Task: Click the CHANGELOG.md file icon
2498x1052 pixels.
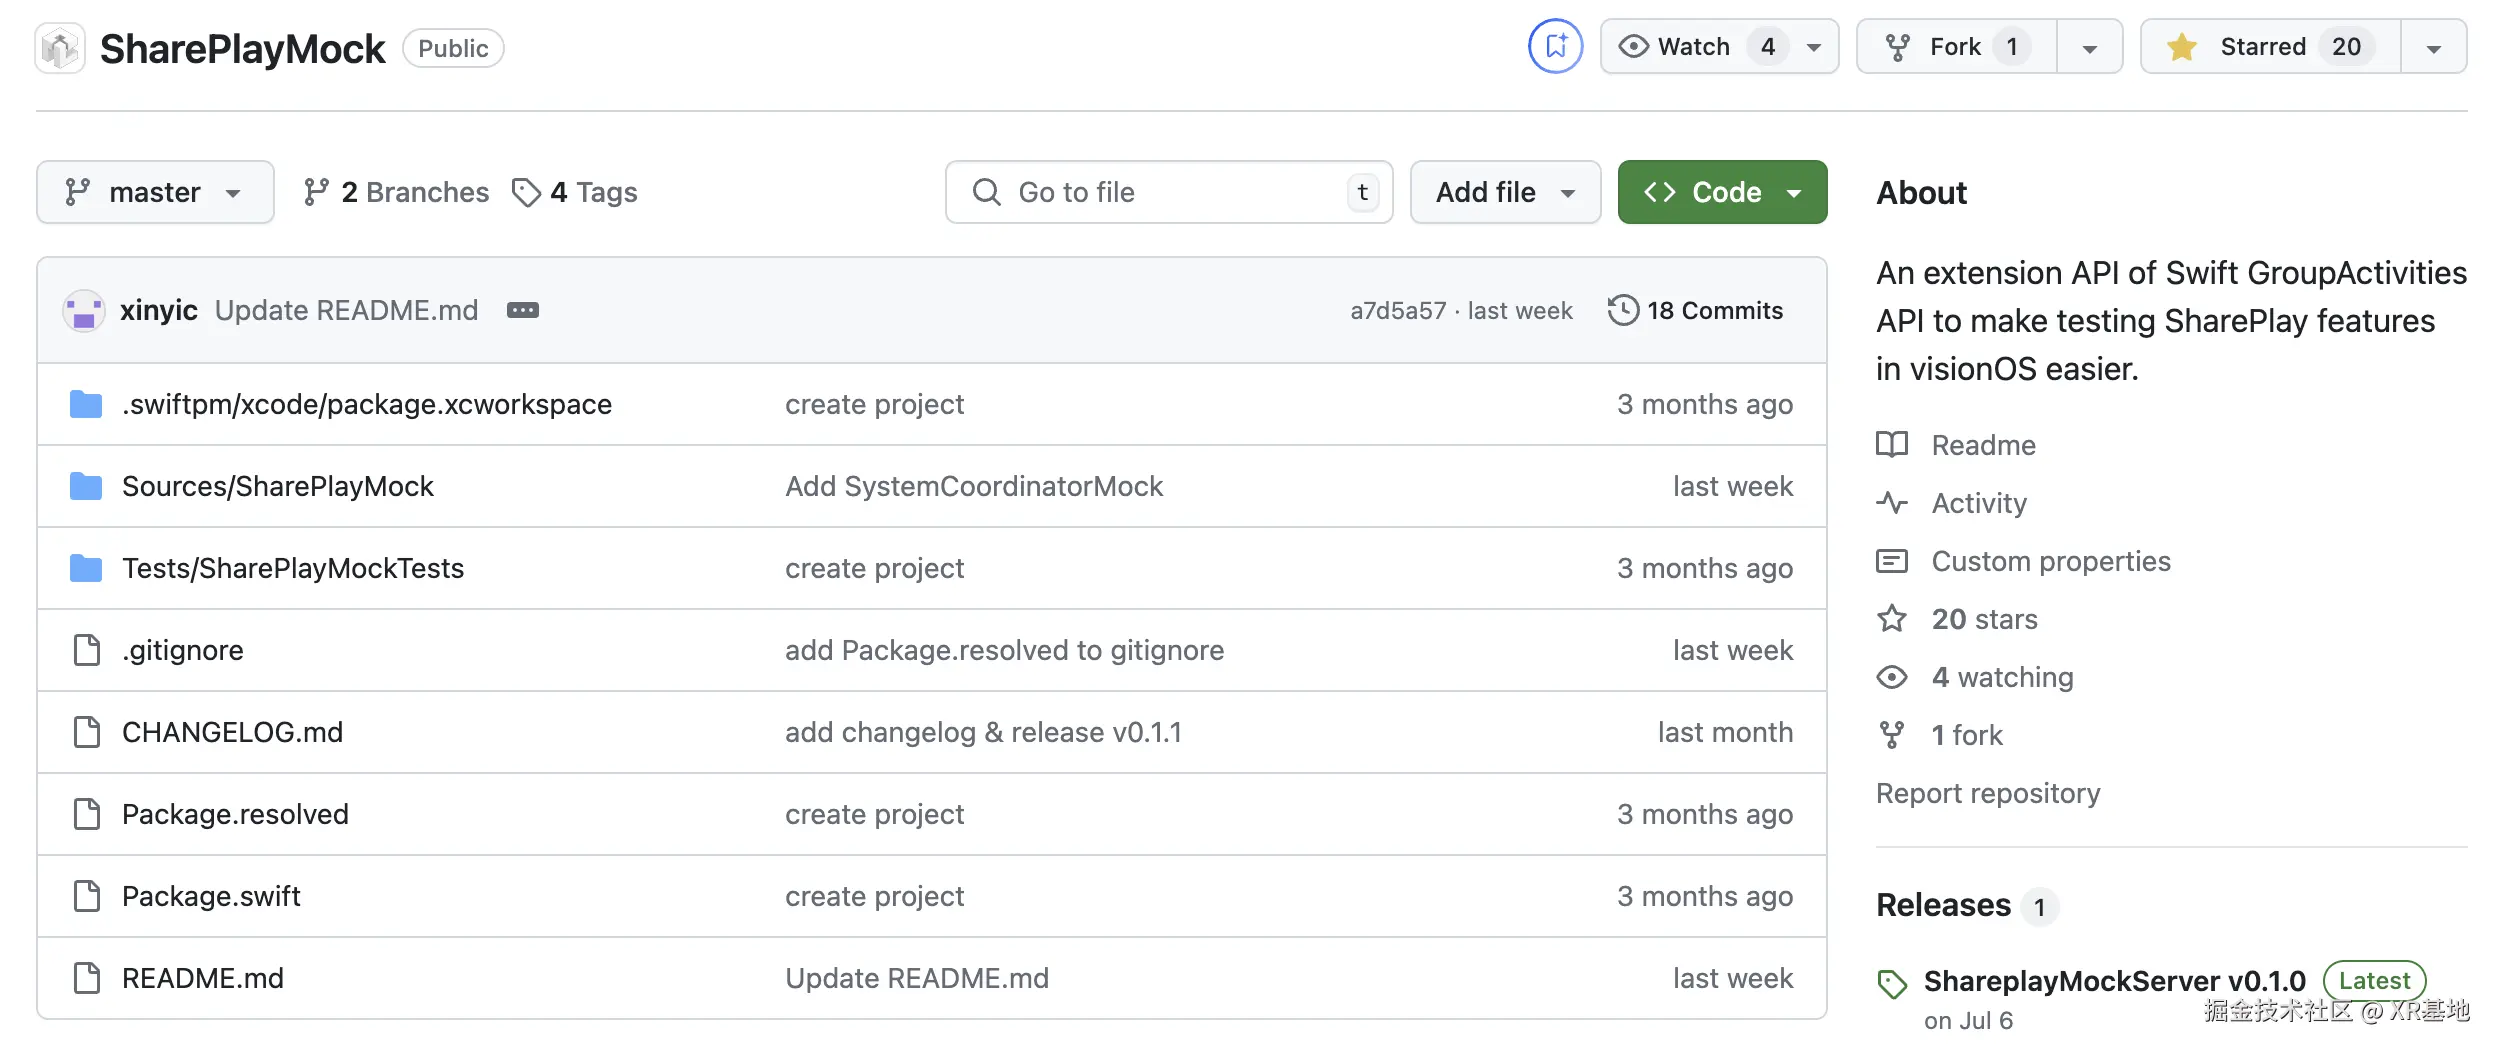Action: click(87, 733)
